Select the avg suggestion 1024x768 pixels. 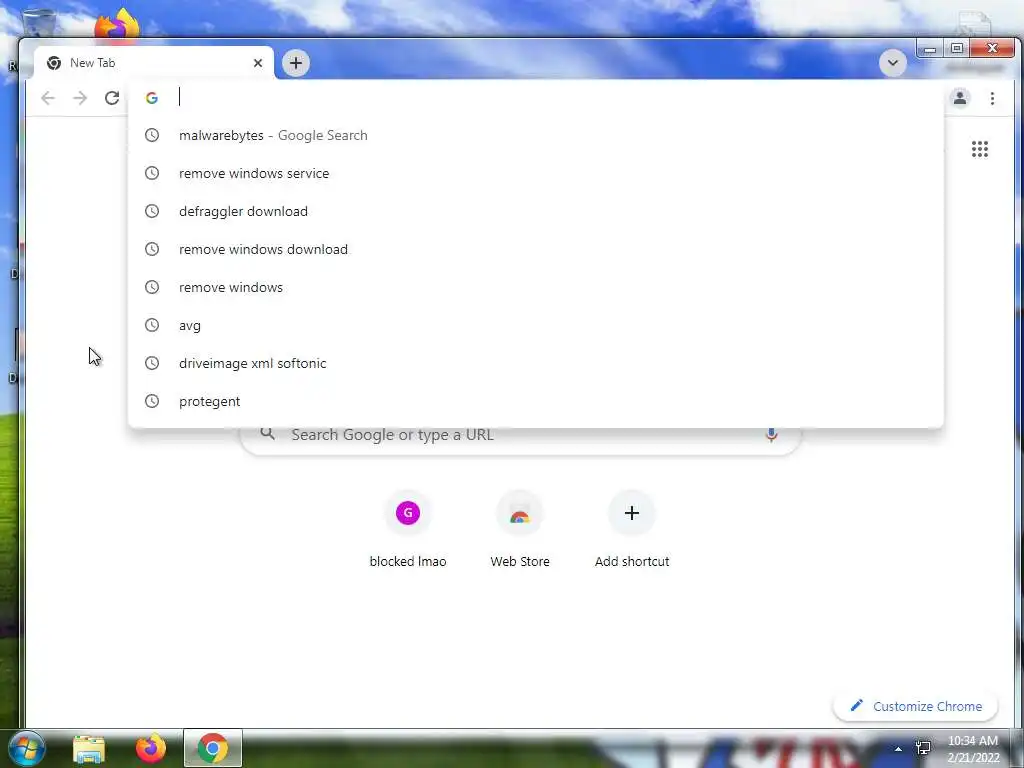(x=536, y=325)
